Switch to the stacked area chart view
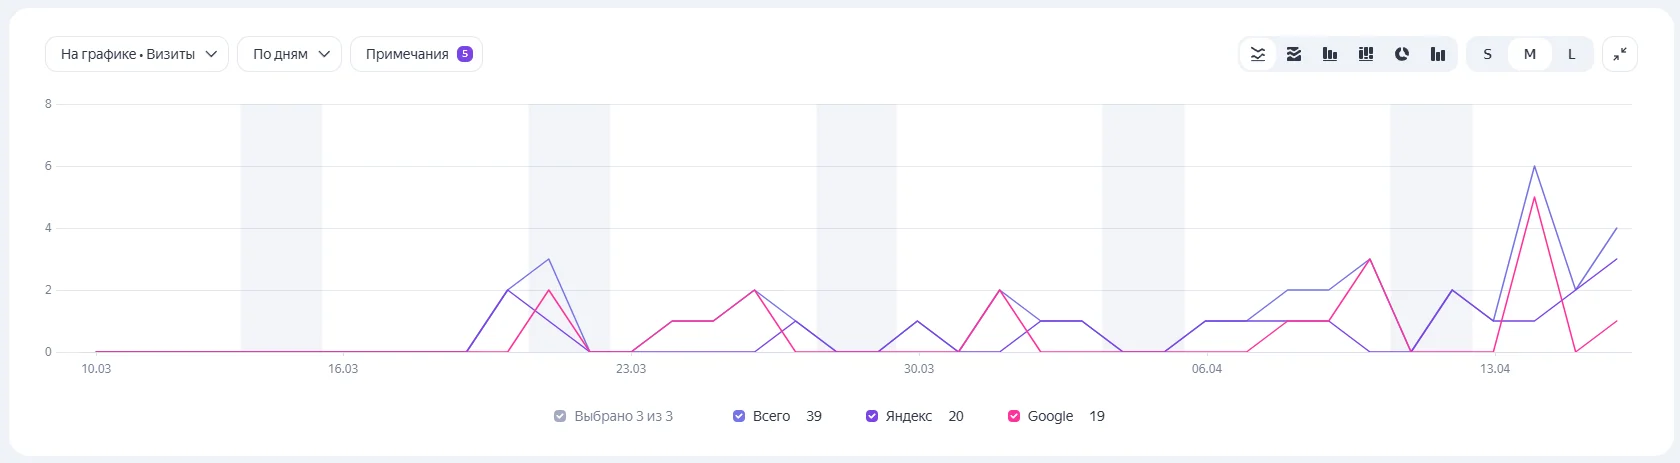This screenshot has width=1680, height=463. tap(1294, 54)
